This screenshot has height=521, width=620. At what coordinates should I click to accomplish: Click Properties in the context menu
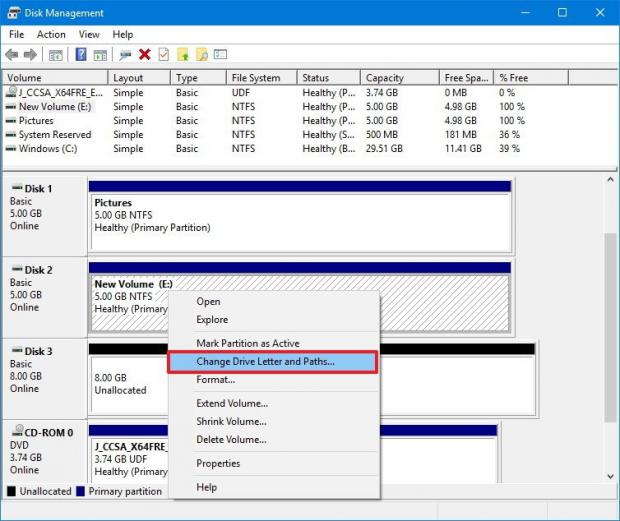point(218,463)
